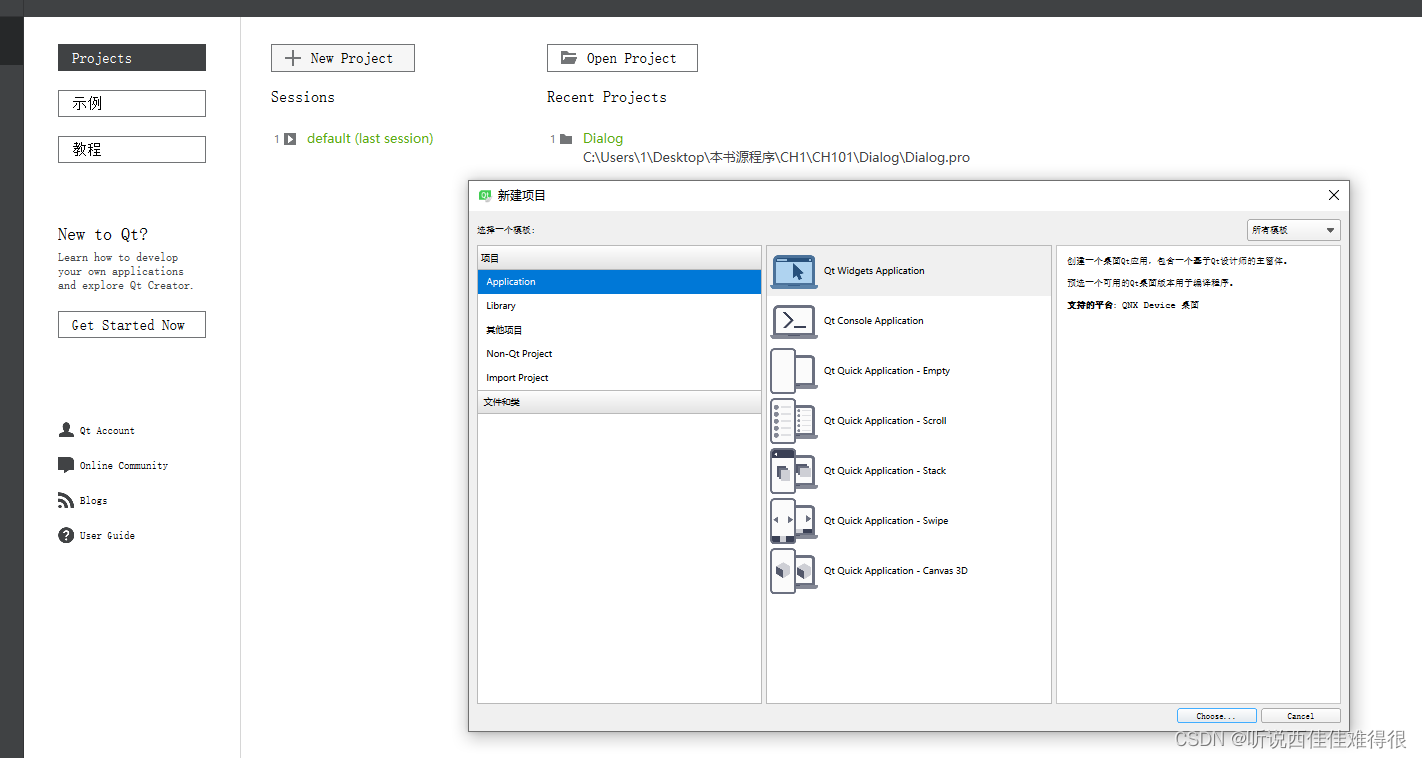Screen dimensions: 1422x758
Task: Click the Qt Account person icon
Action: point(66,430)
